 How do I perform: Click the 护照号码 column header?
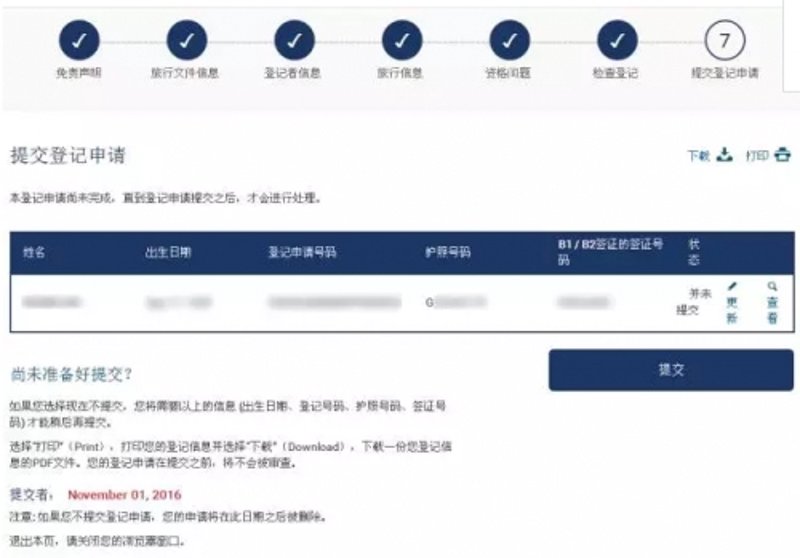[448, 252]
